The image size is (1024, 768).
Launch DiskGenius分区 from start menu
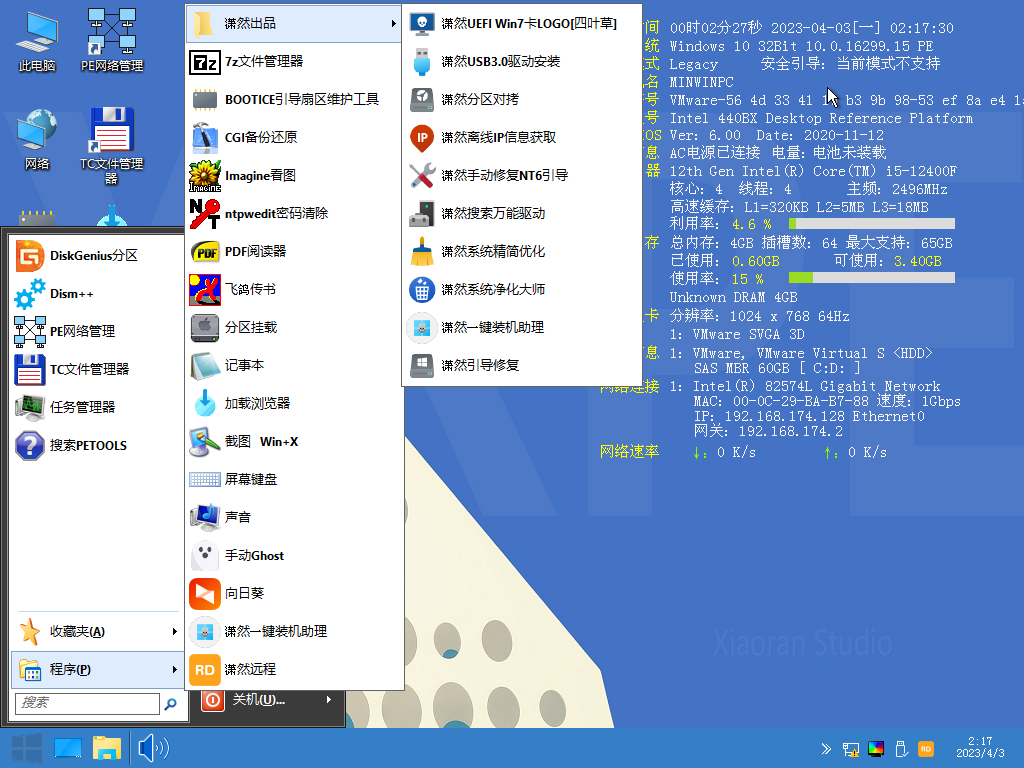pos(93,255)
